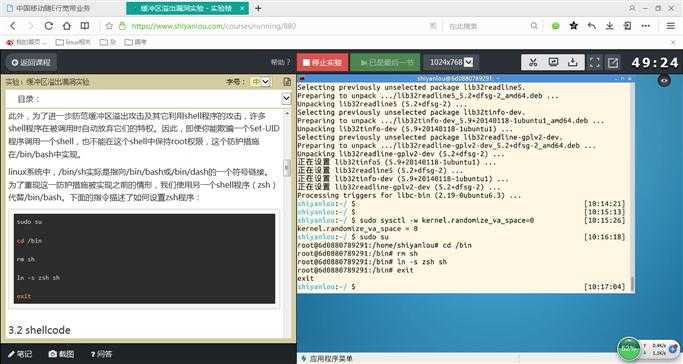Open the green chat extension icon

coord(555,26)
